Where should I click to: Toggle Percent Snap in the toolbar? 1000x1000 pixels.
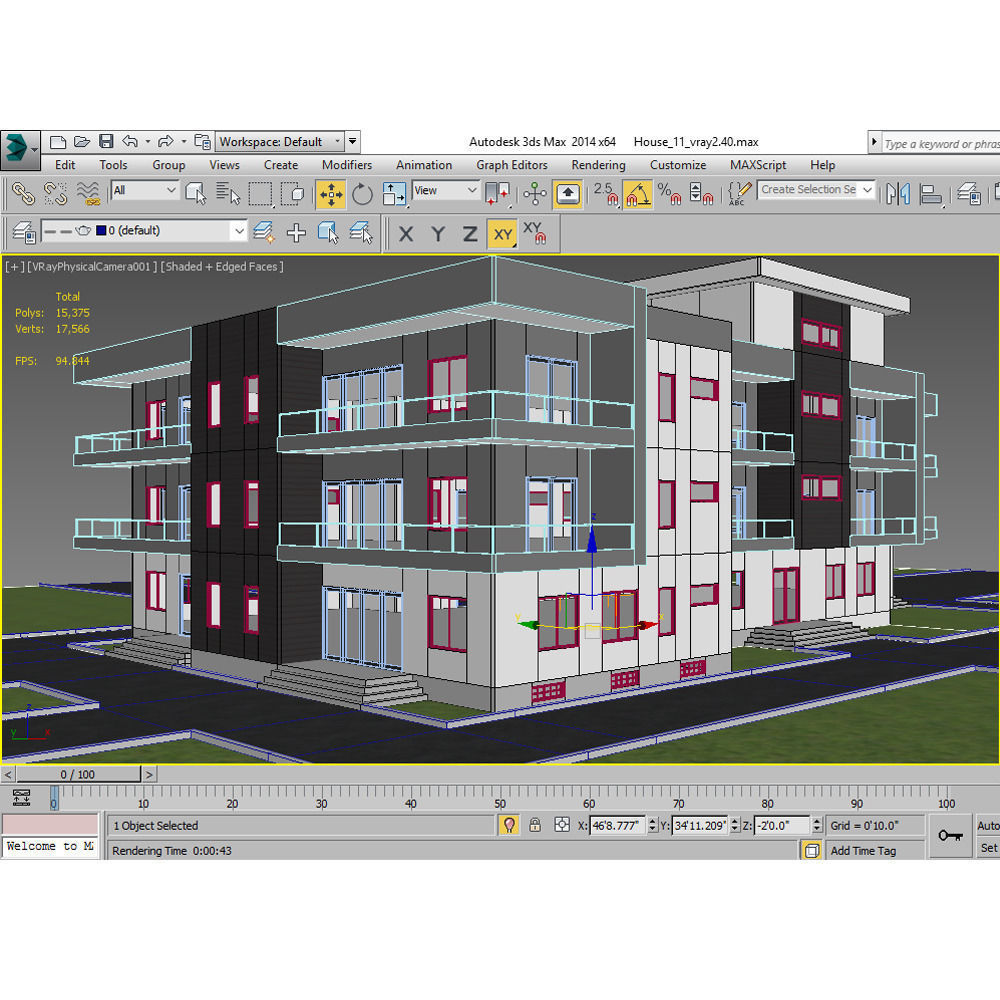coord(670,193)
